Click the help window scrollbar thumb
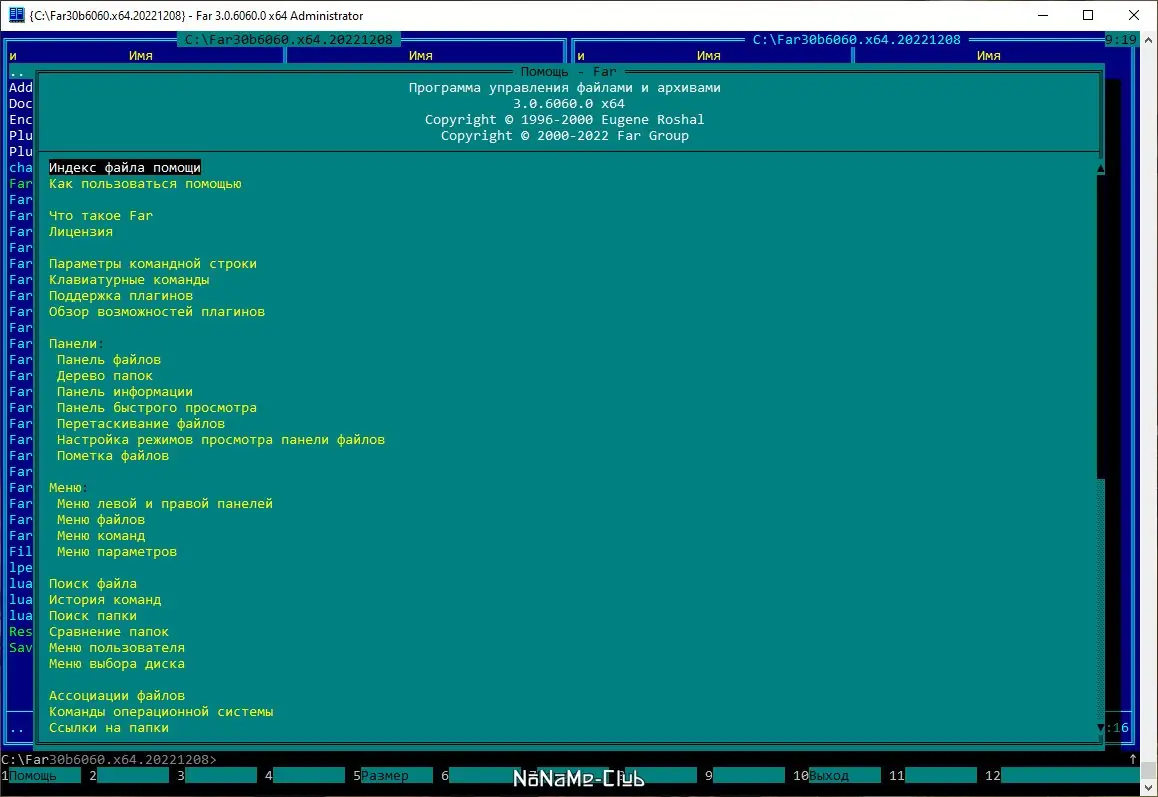Image resolution: width=1158 pixels, height=797 pixels. point(1100,328)
